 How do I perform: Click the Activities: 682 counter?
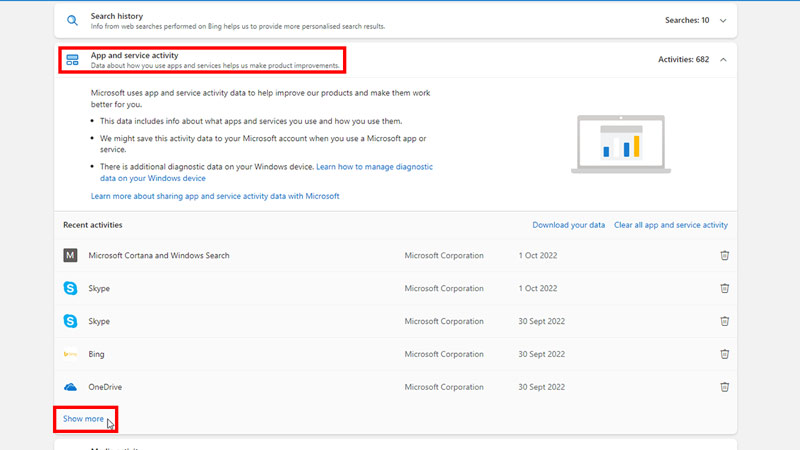click(683, 60)
